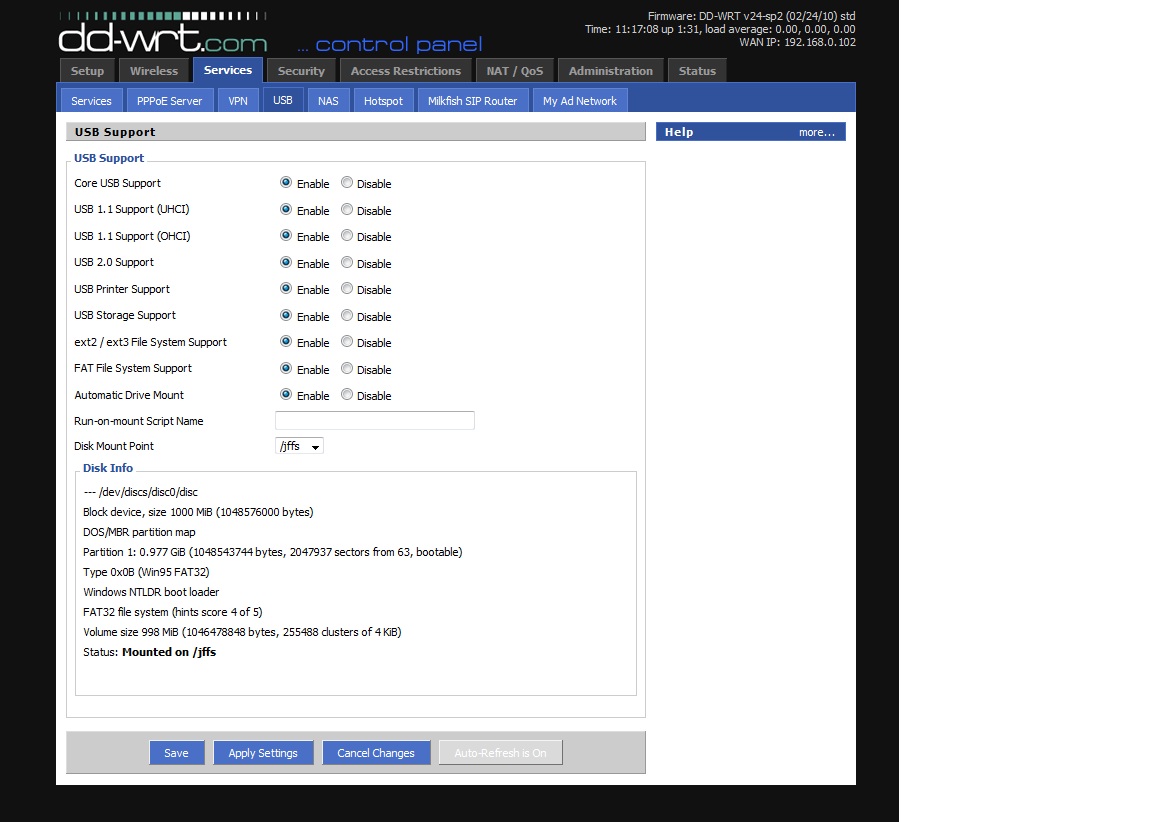This screenshot has height=822, width=1152.
Task: Click the Save button
Action: point(176,753)
